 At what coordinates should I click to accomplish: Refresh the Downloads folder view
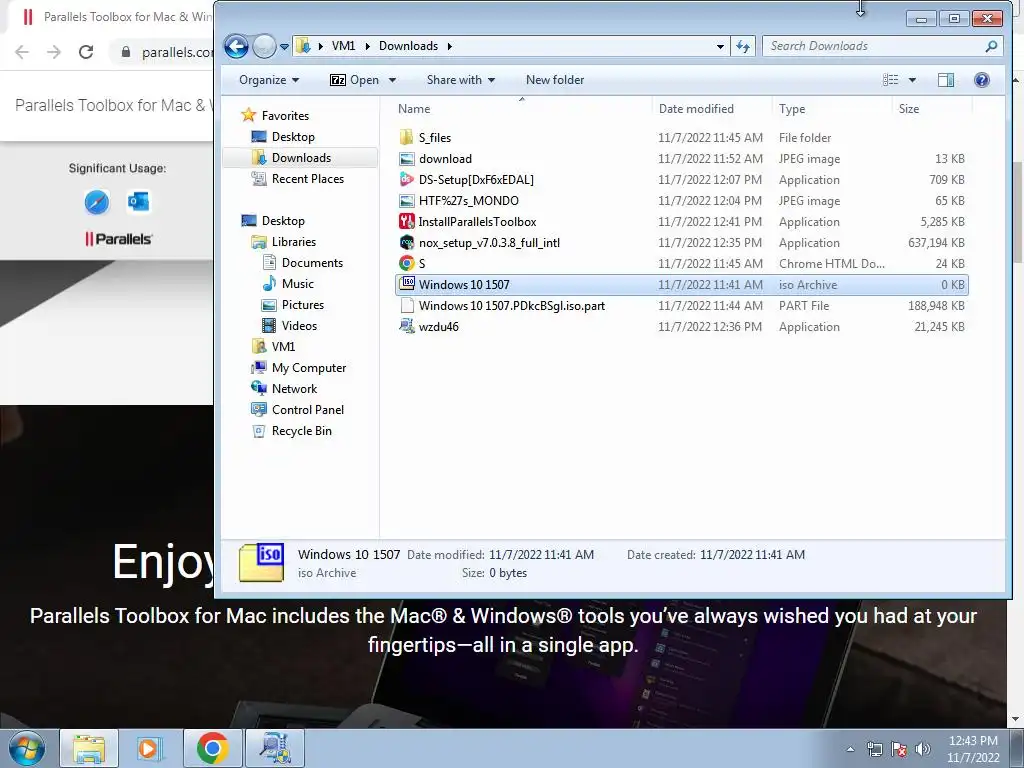coord(743,46)
